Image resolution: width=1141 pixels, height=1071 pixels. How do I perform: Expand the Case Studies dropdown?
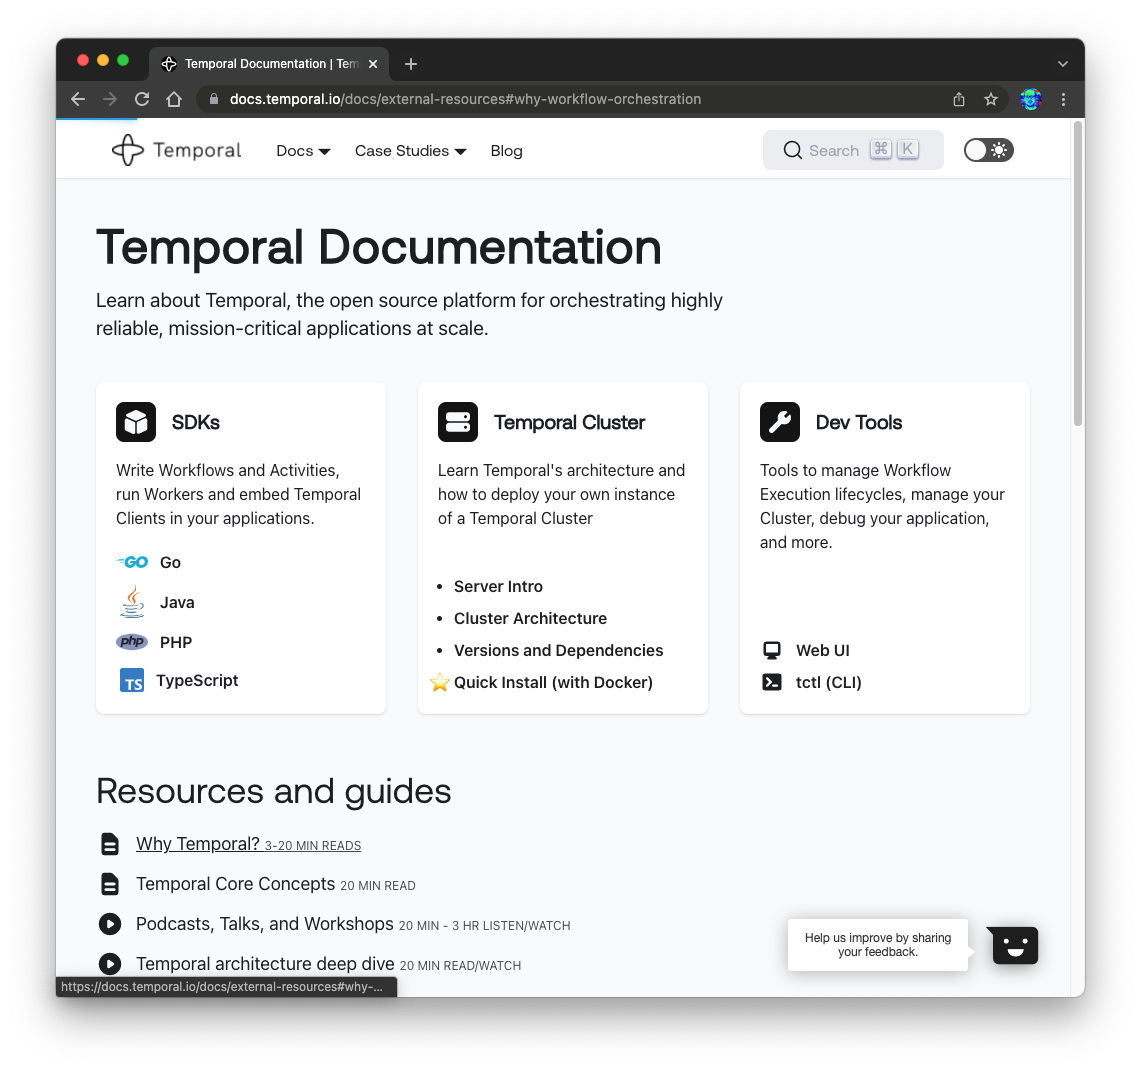click(410, 151)
